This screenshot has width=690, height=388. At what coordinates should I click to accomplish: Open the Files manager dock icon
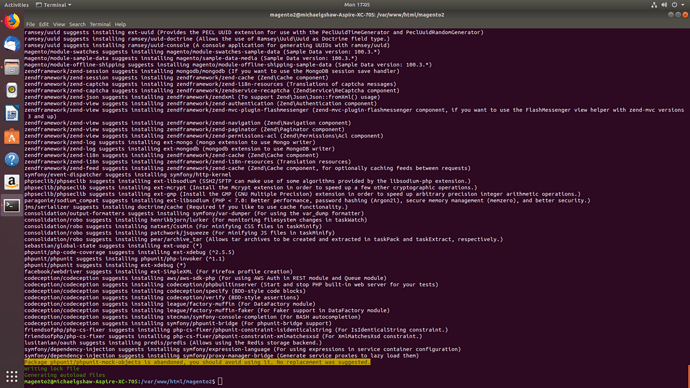click(x=12, y=67)
